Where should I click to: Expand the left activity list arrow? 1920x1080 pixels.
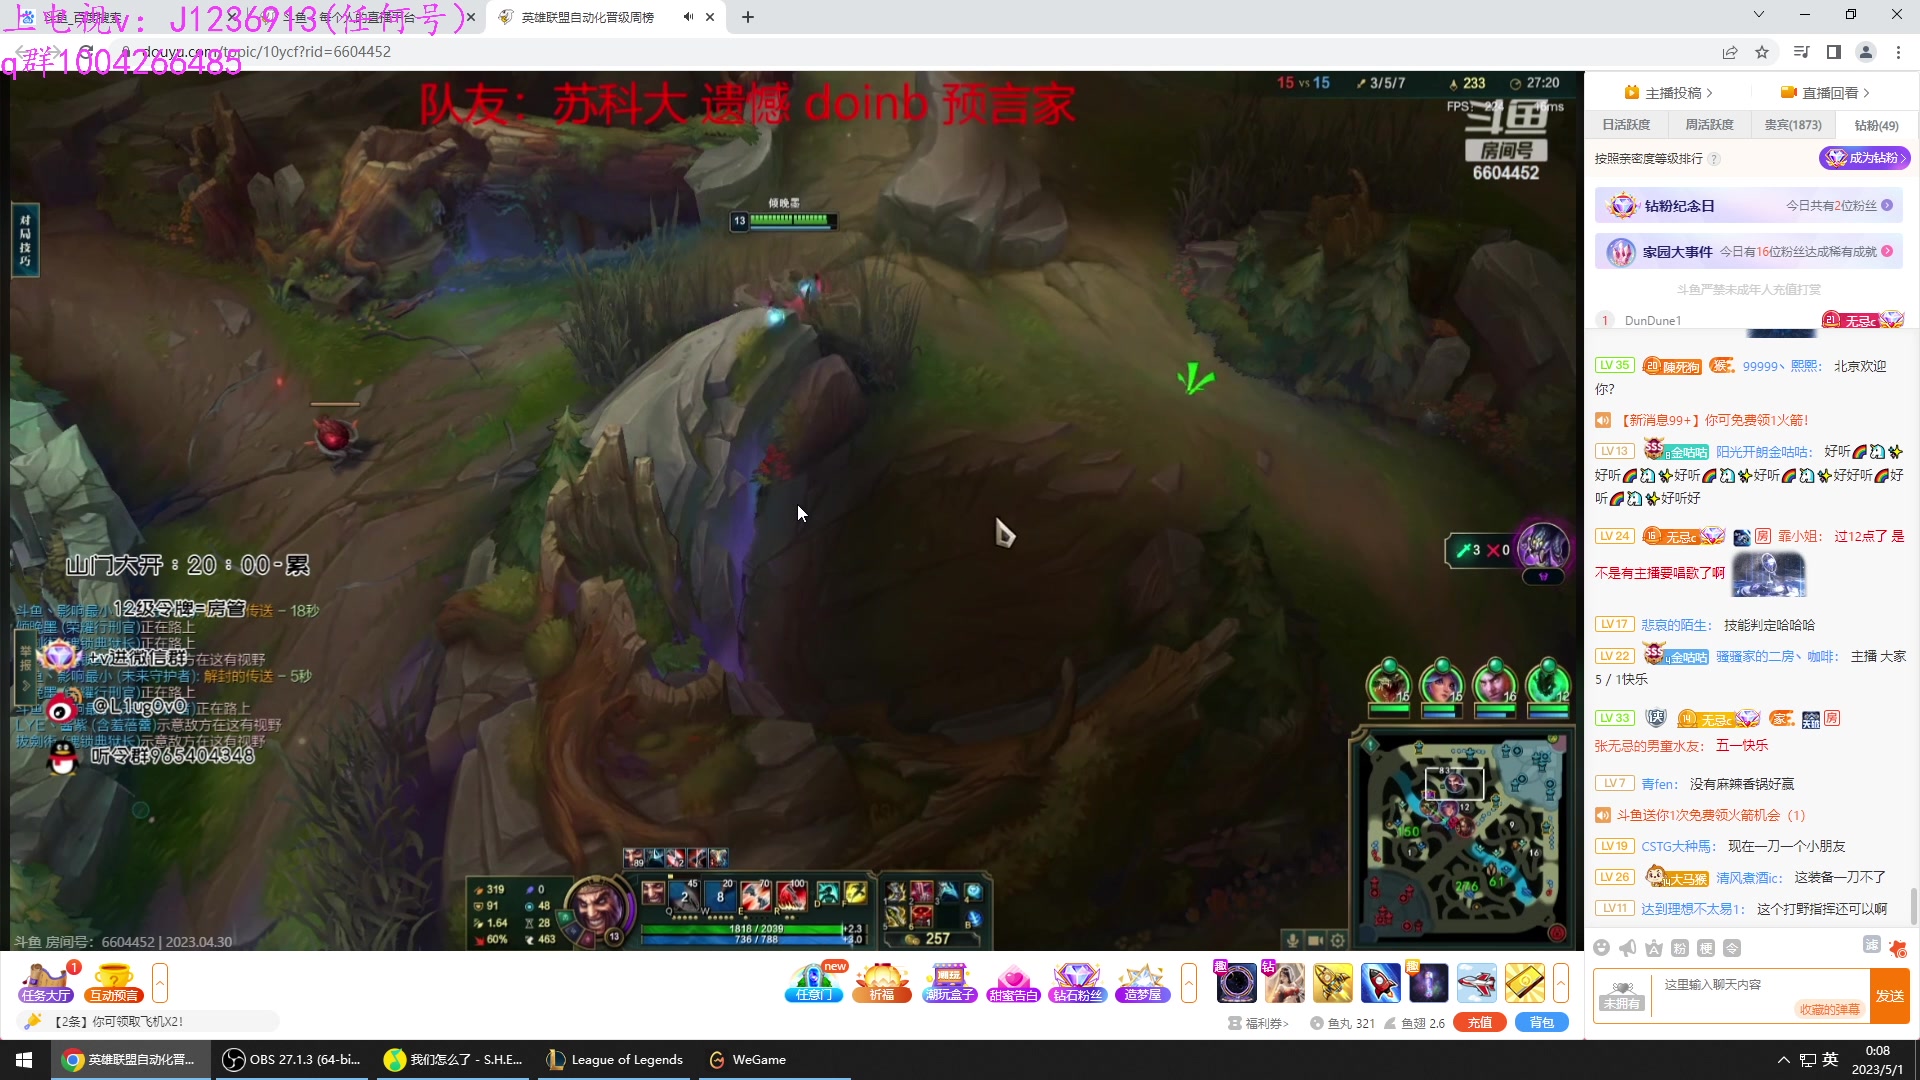tap(159, 983)
